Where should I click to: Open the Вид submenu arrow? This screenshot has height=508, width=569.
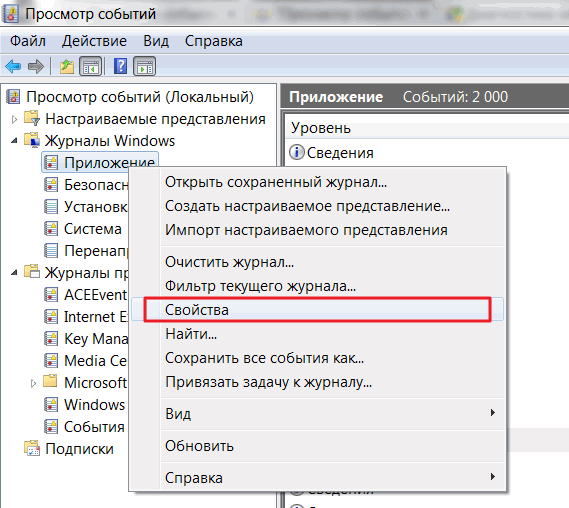492,413
